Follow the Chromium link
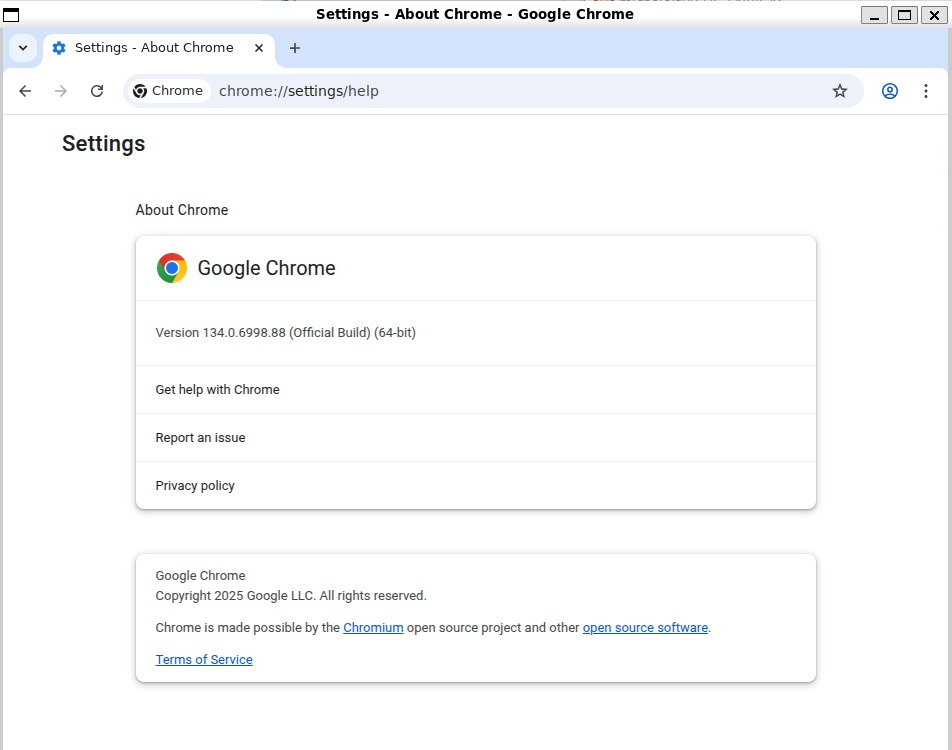952x750 pixels. tap(373, 628)
